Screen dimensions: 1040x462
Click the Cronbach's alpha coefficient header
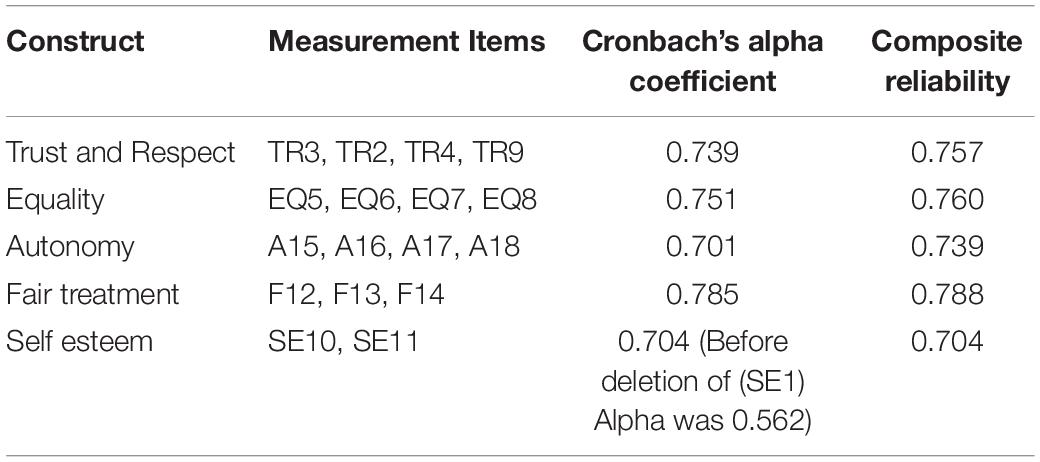(703, 61)
